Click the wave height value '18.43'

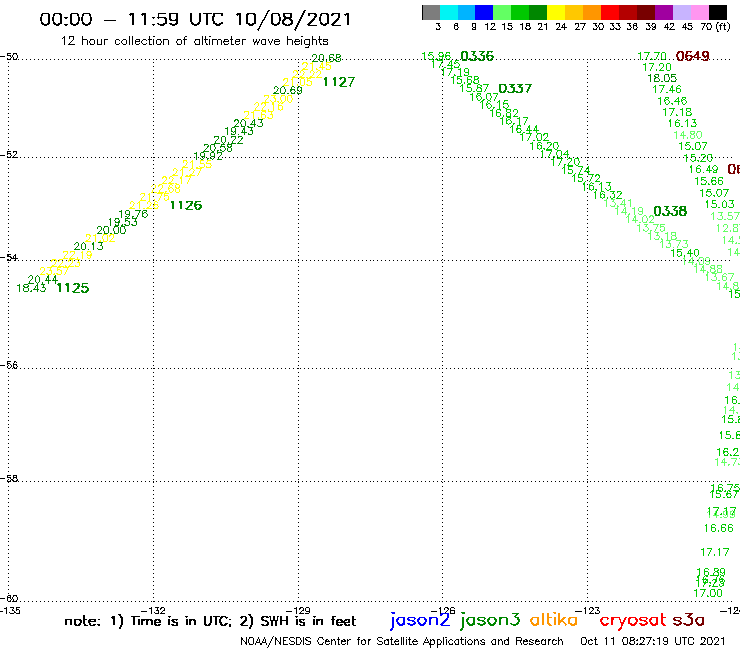[31, 288]
